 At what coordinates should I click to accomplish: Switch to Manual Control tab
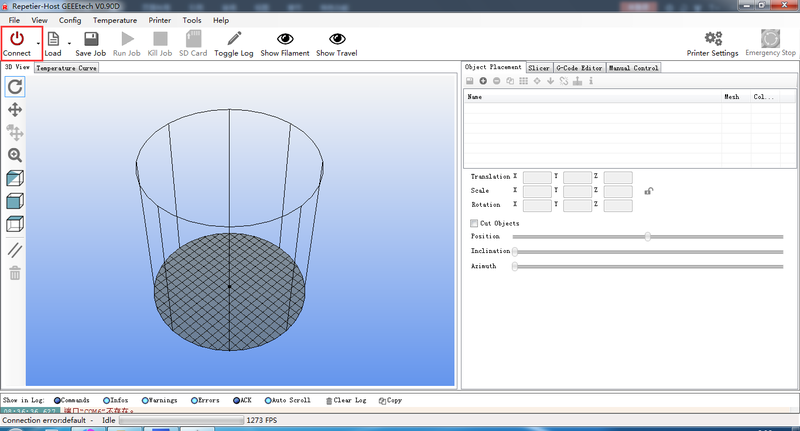coord(634,68)
